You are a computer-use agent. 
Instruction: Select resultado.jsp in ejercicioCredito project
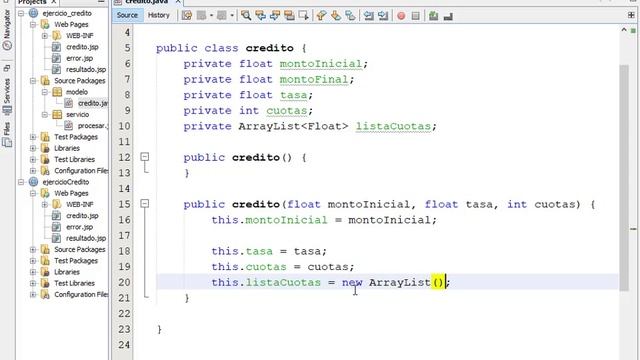click(86, 238)
